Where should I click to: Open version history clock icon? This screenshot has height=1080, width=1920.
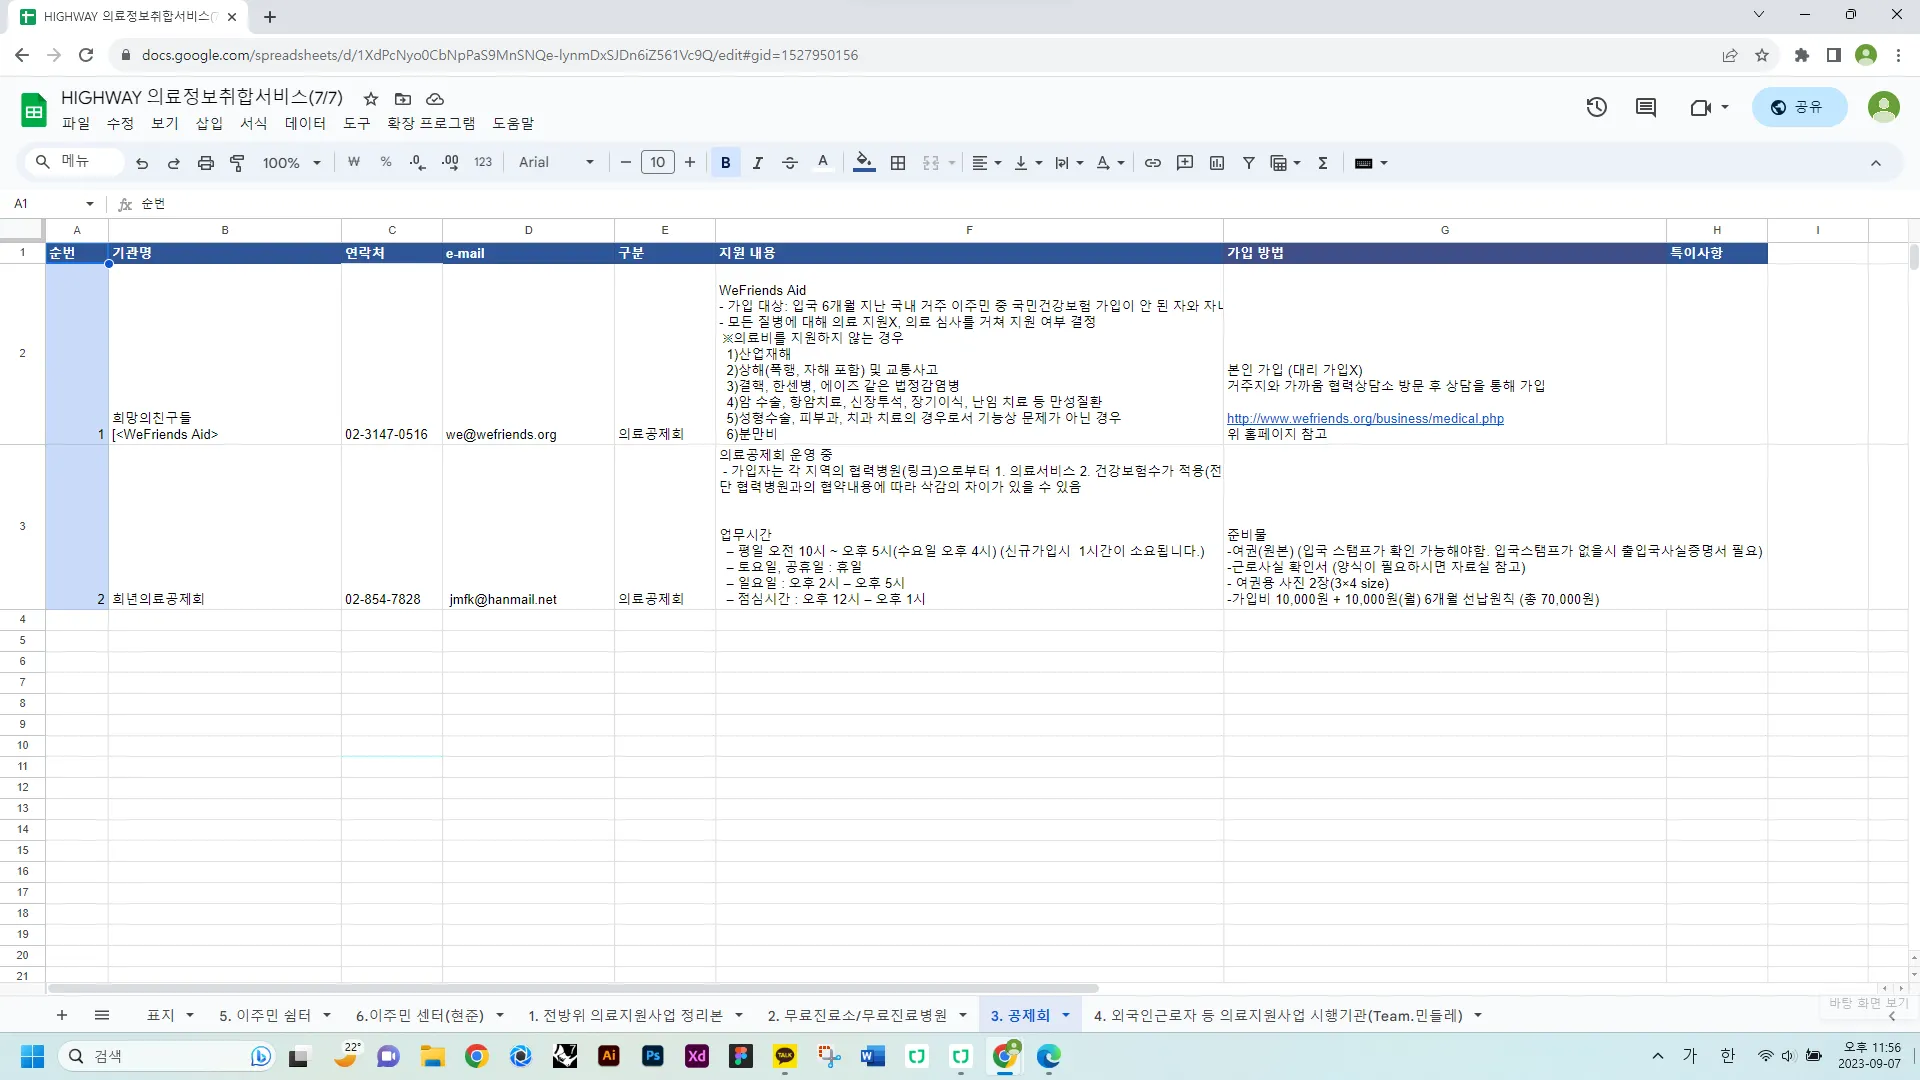pos(1596,107)
